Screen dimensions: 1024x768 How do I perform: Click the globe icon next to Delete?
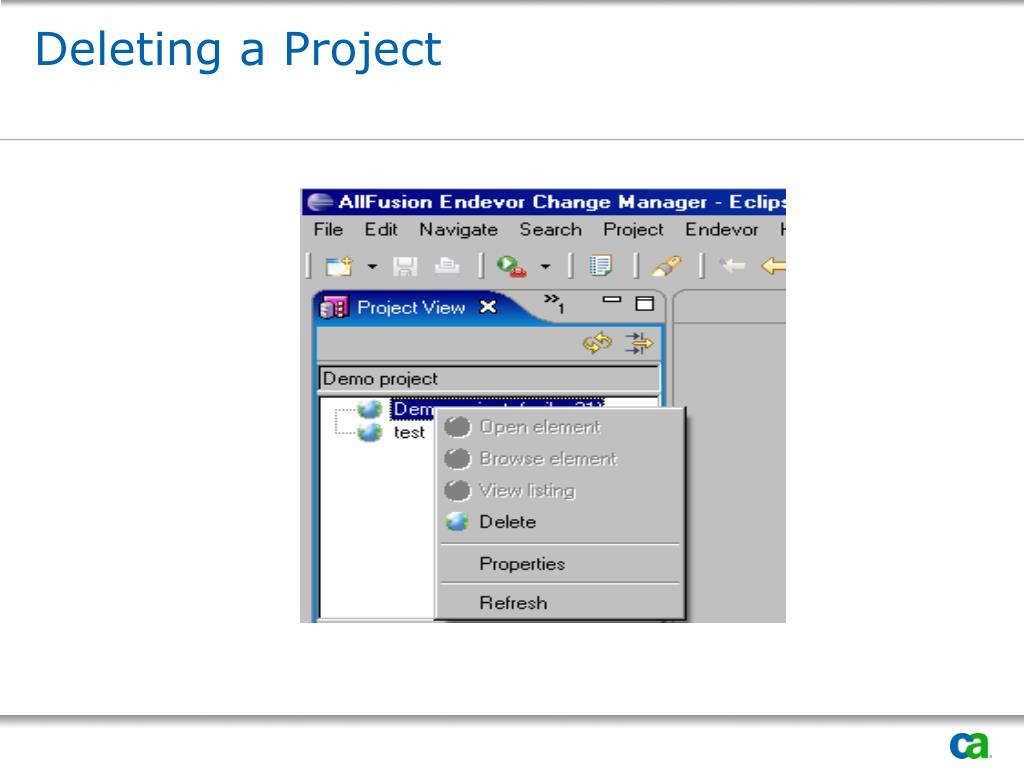[457, 522]
